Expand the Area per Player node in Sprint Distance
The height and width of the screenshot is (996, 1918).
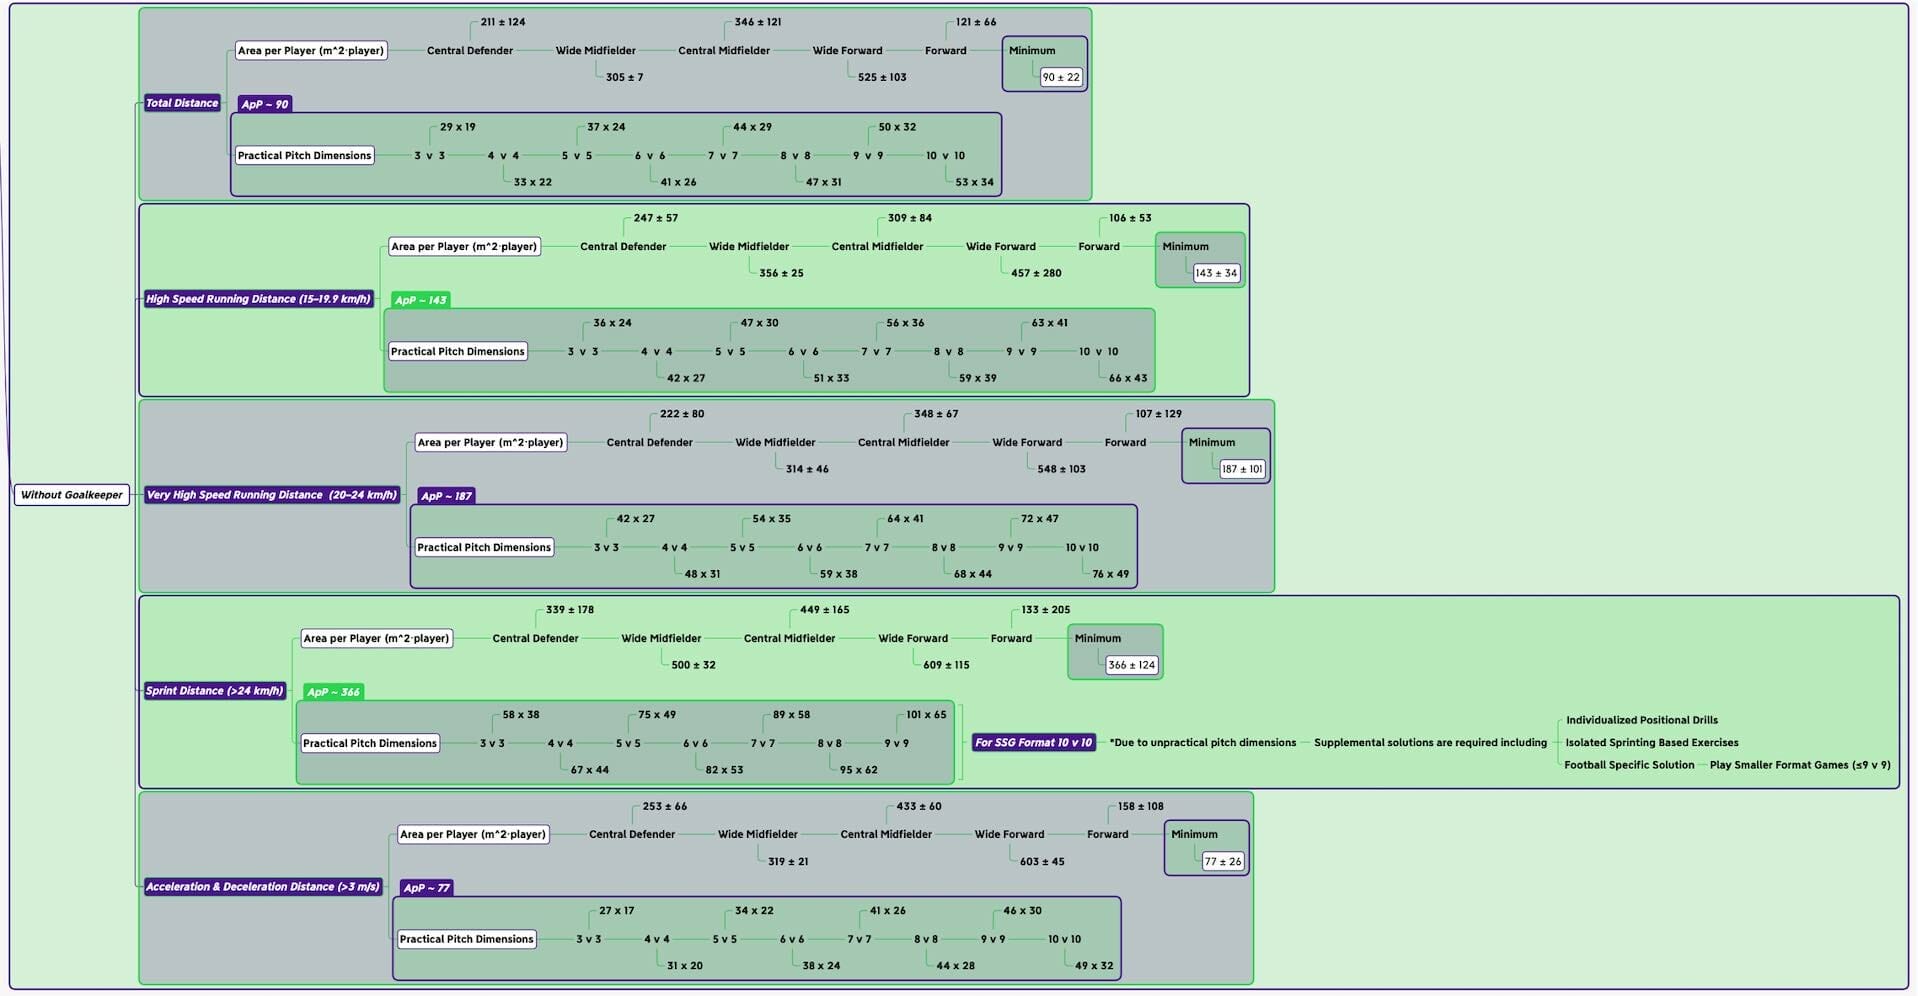[x=375, y=638]
